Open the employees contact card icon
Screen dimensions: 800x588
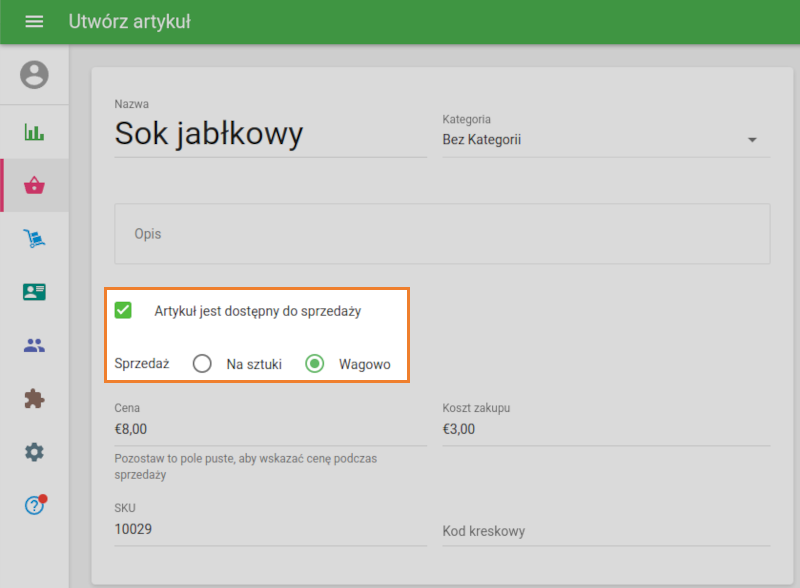34,293
